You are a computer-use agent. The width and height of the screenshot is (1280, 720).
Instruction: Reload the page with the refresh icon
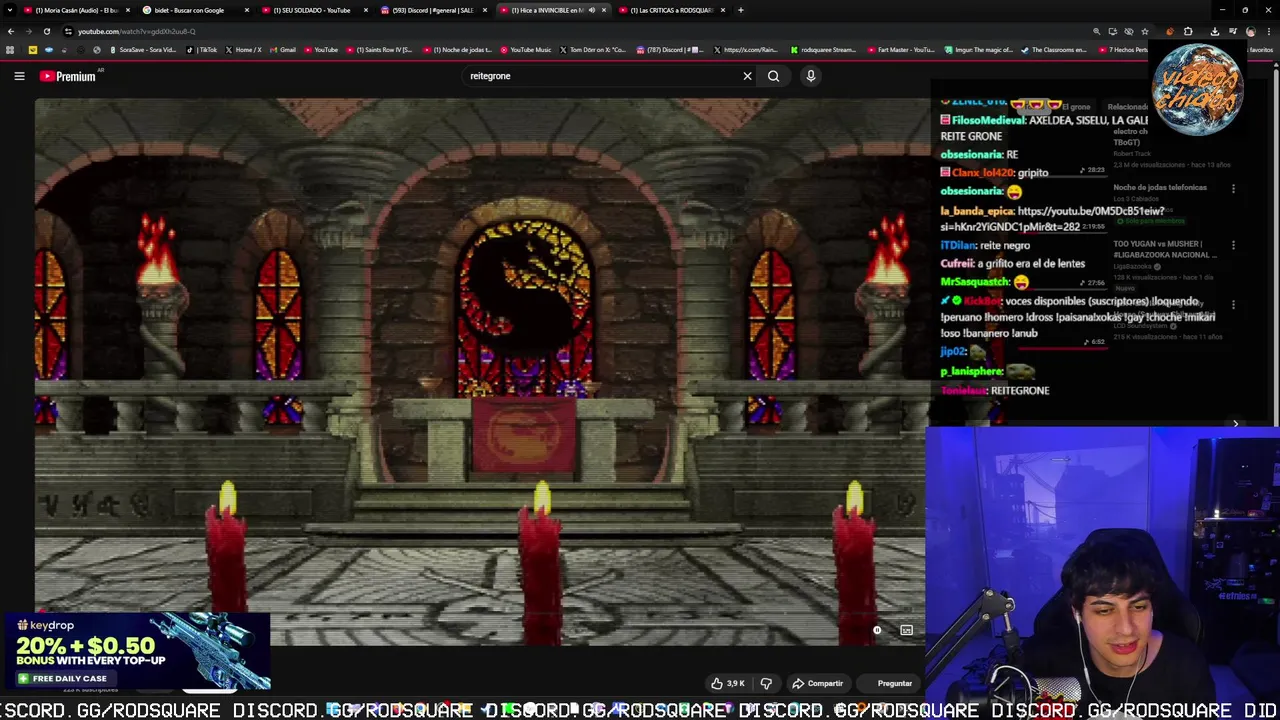click(46, 31)
